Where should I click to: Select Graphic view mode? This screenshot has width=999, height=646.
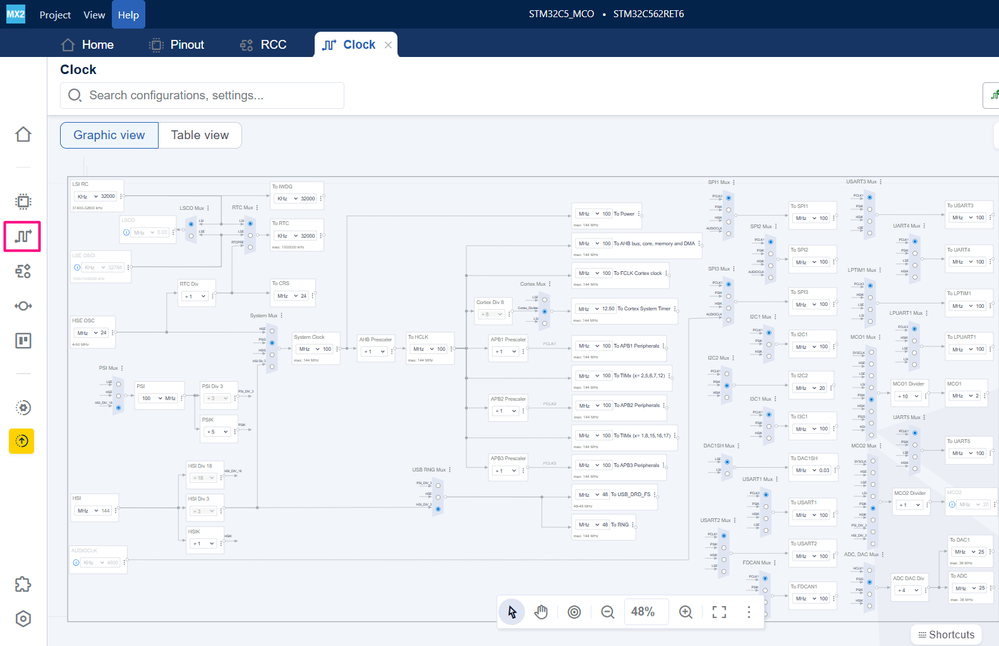tap(109, 135)
